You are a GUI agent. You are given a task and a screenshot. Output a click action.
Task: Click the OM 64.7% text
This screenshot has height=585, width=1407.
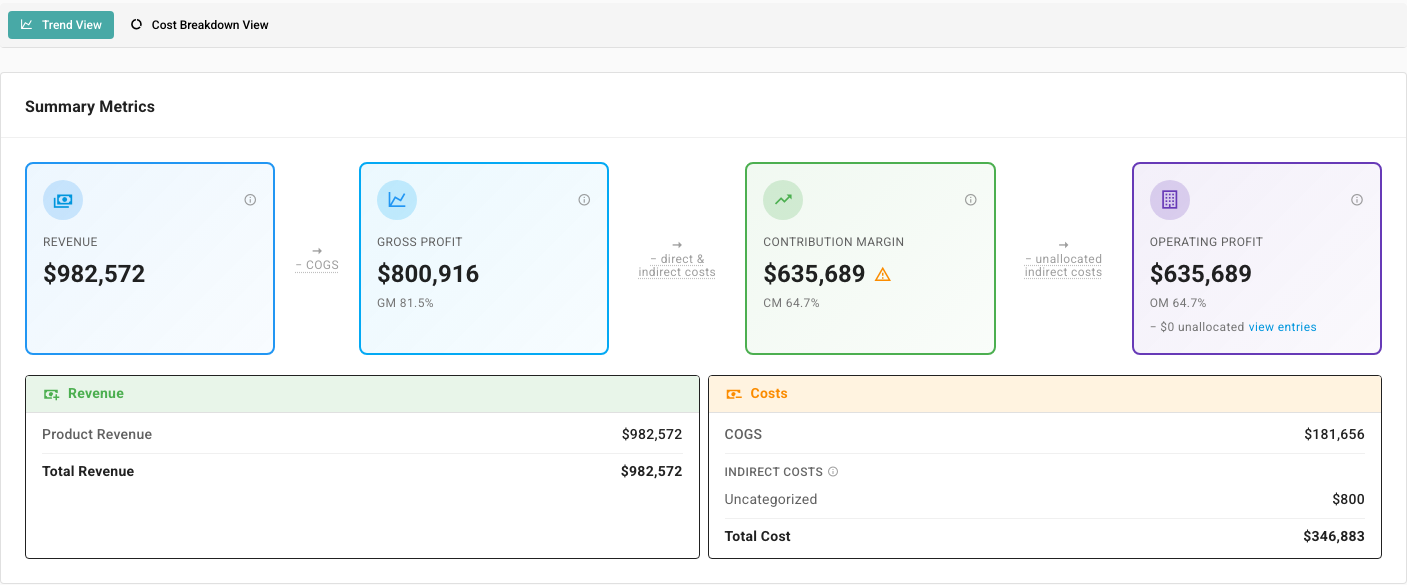pyautogui.click(x=1178, y=303)
